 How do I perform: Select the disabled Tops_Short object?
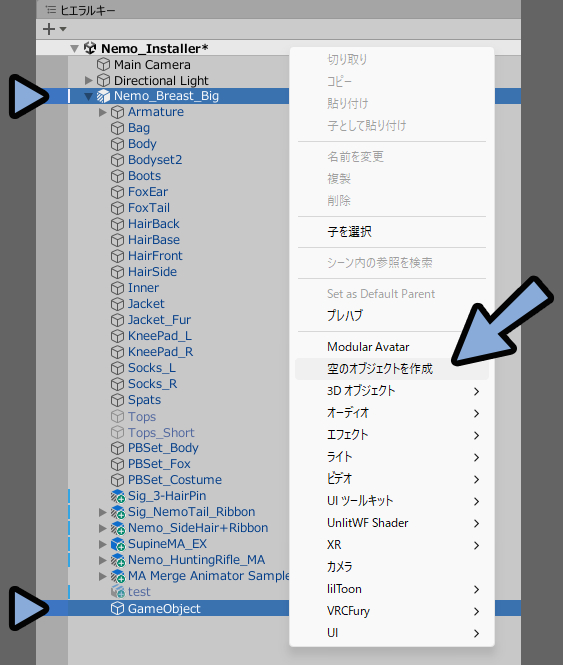pos(161,433)
